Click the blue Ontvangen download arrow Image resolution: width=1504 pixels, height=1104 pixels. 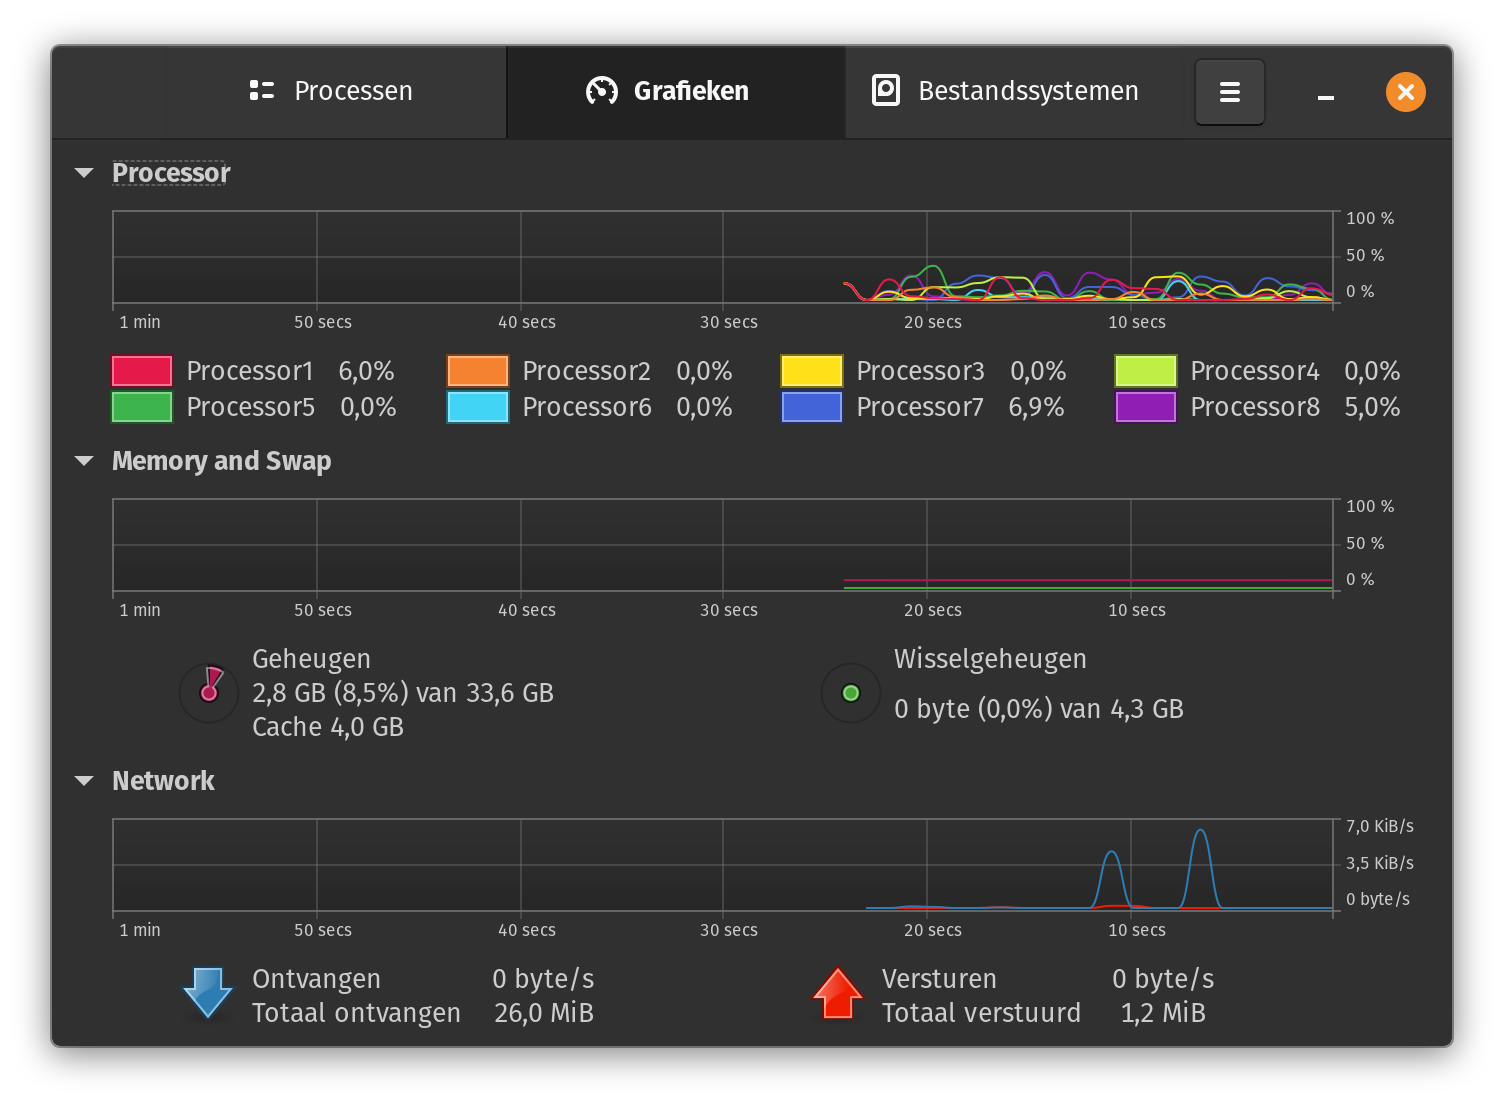[x=208, y=993]
